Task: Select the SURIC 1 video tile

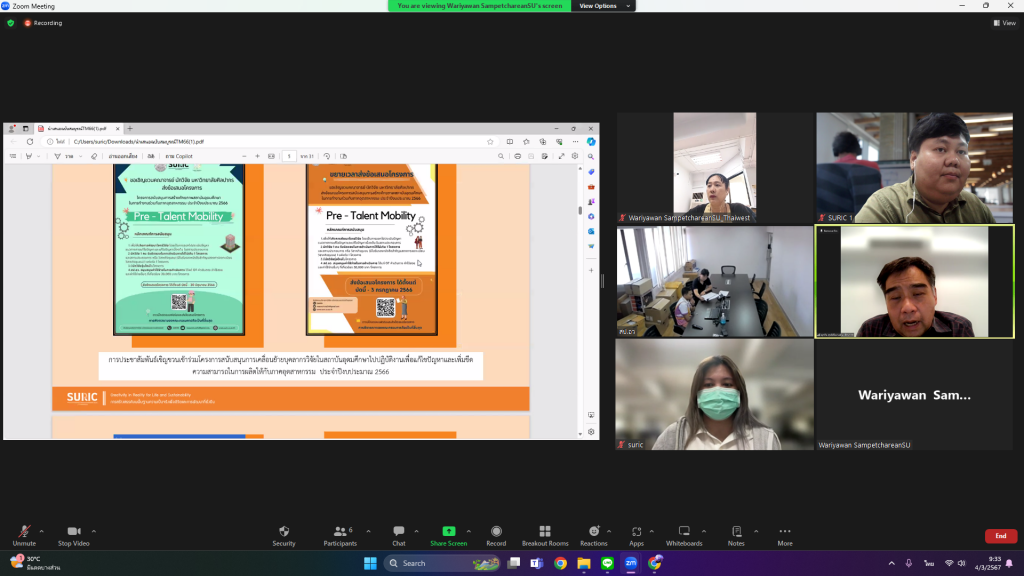Action: click(914, 167)
